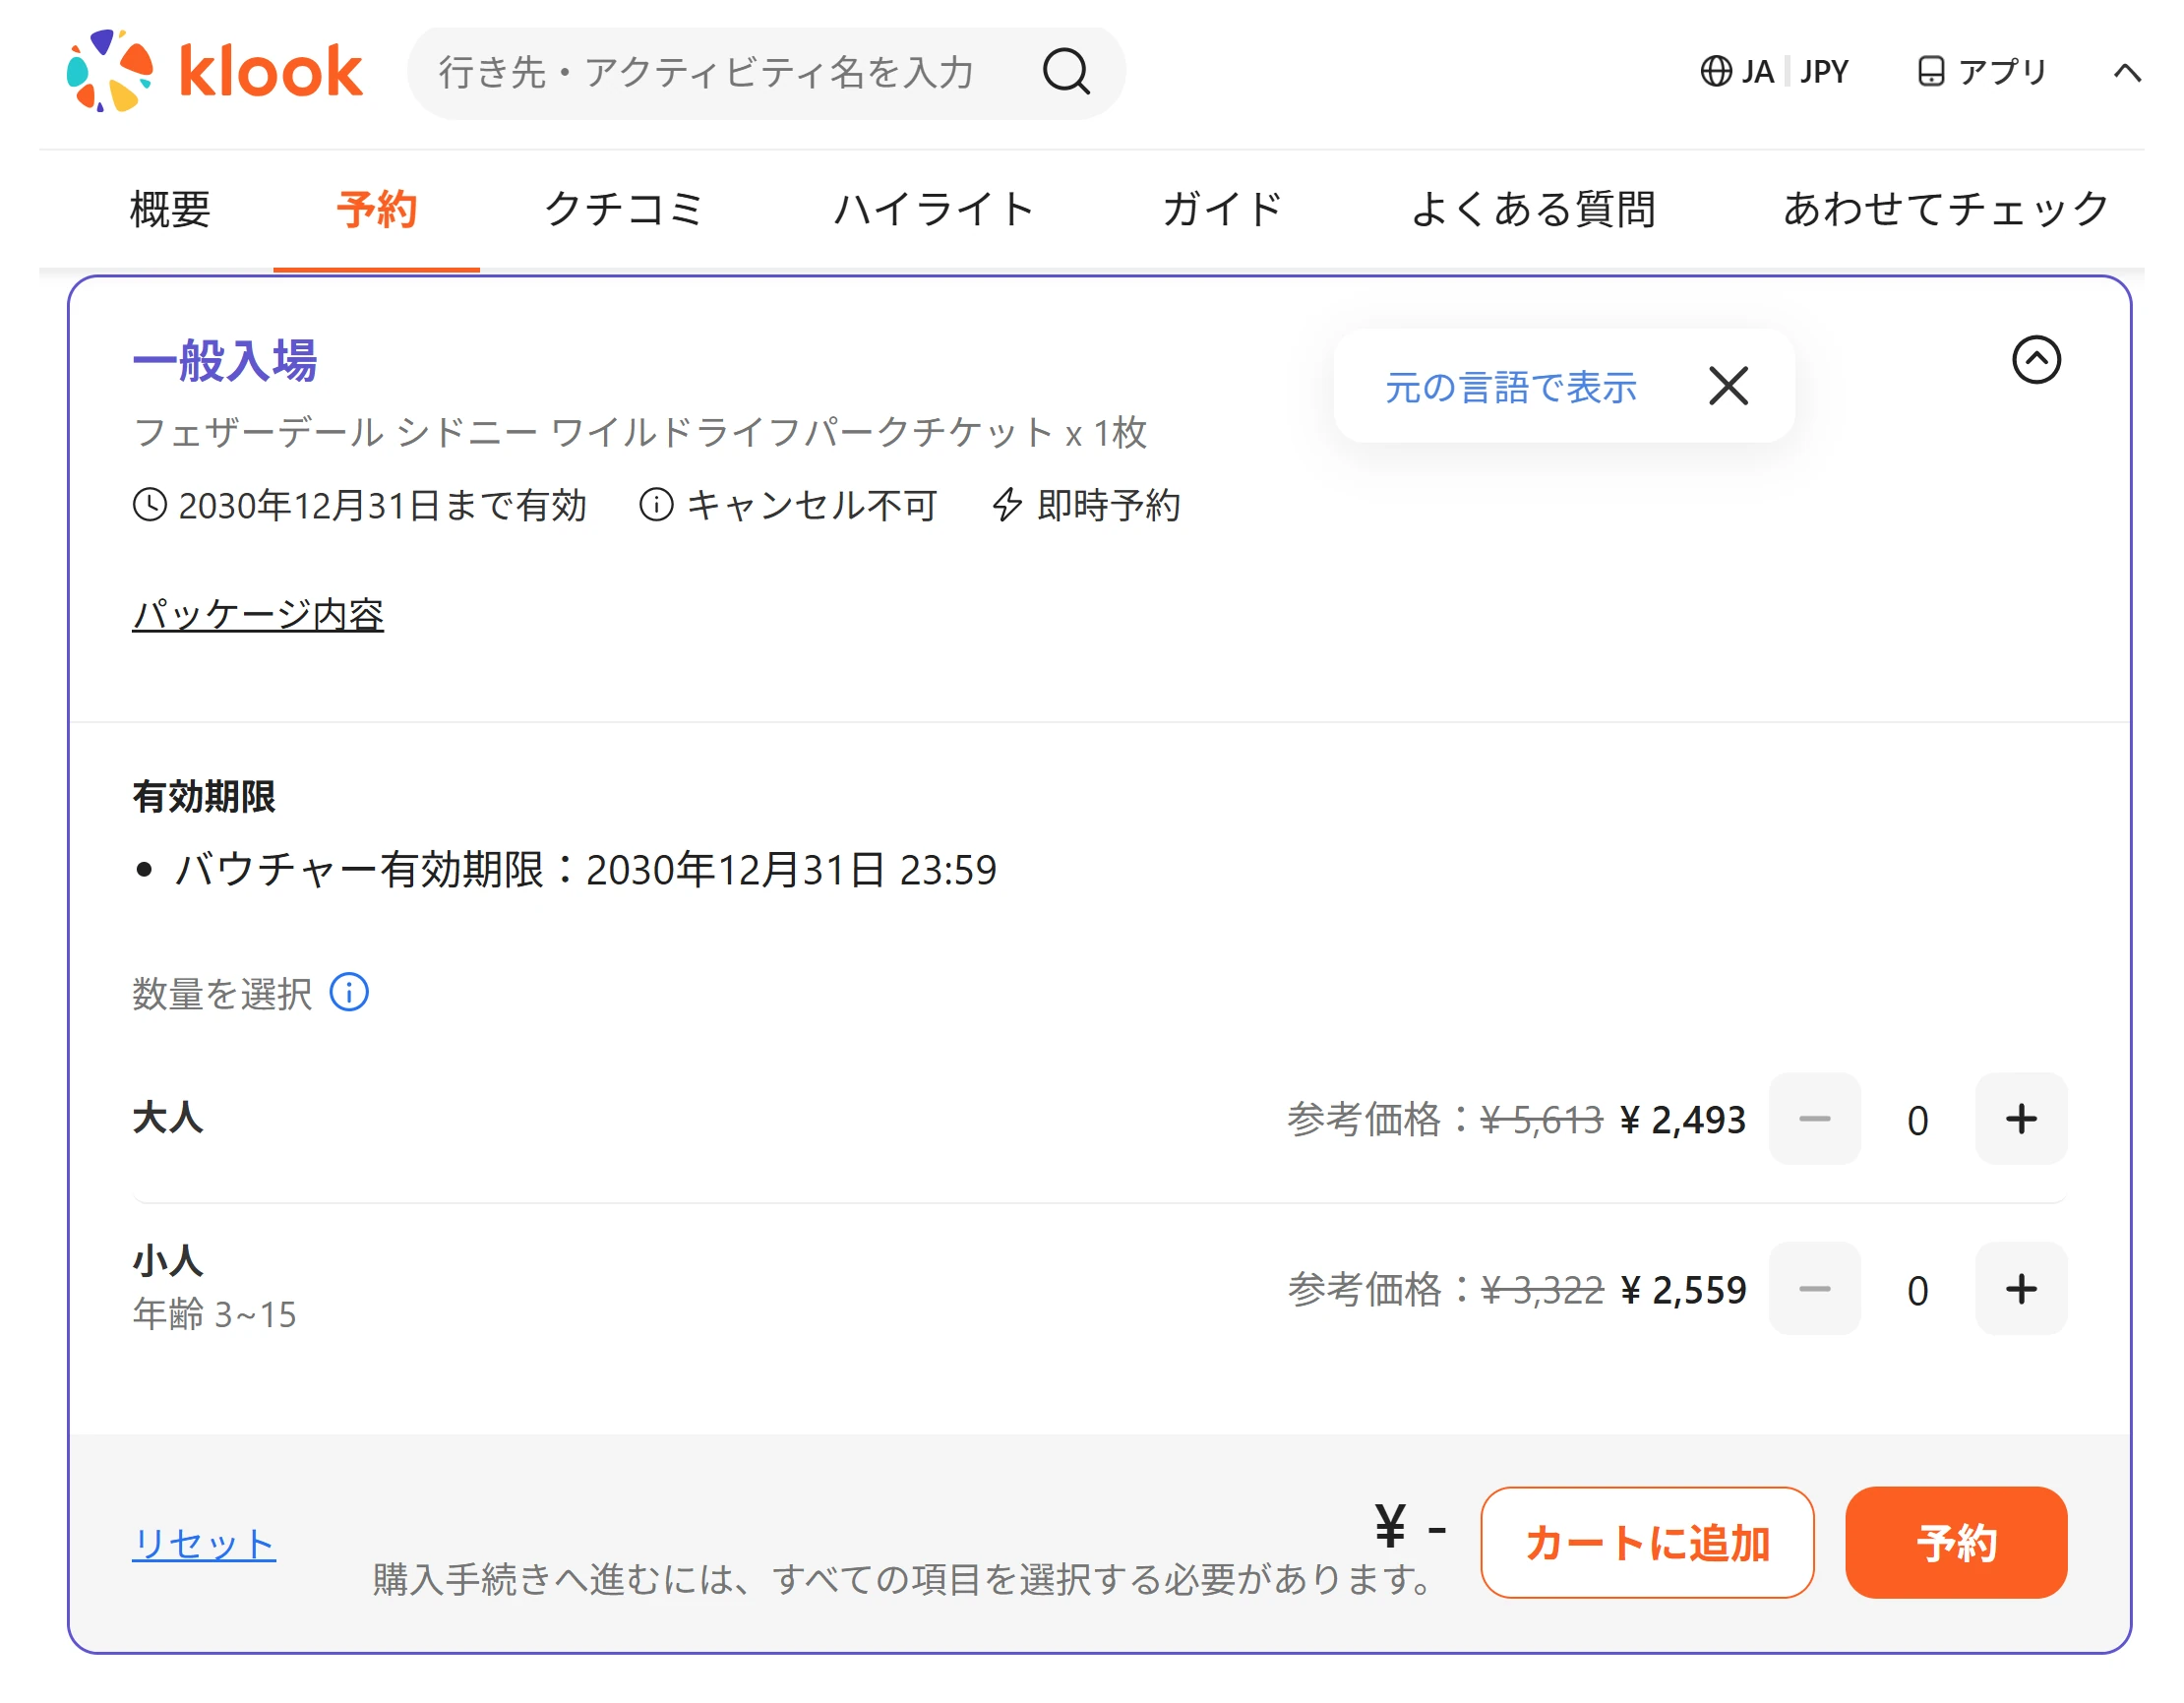Open the JPY currency selector
This screenshot has width=2184, height=1703.
pos(1824,72)
